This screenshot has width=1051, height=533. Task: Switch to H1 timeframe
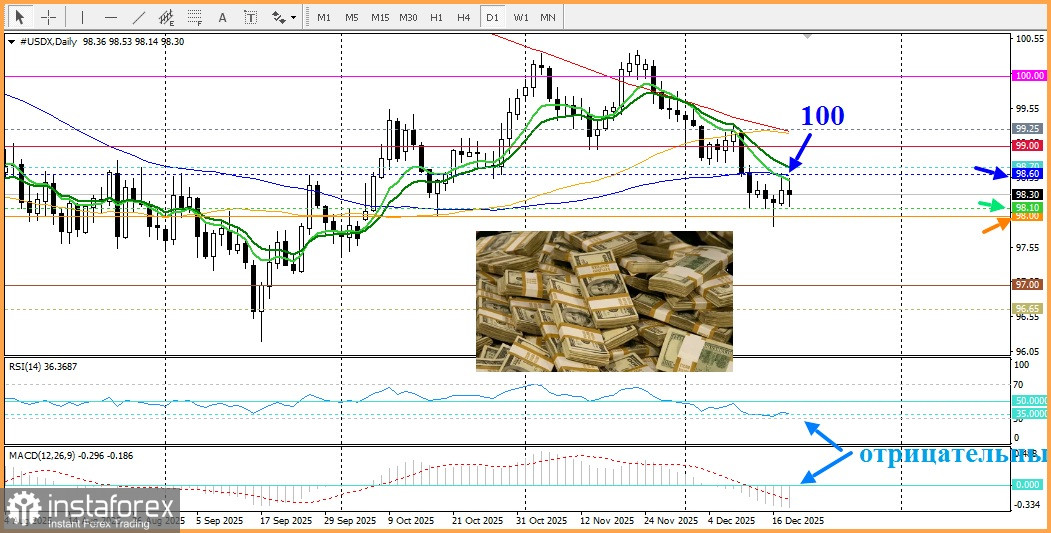click(436, 17)
